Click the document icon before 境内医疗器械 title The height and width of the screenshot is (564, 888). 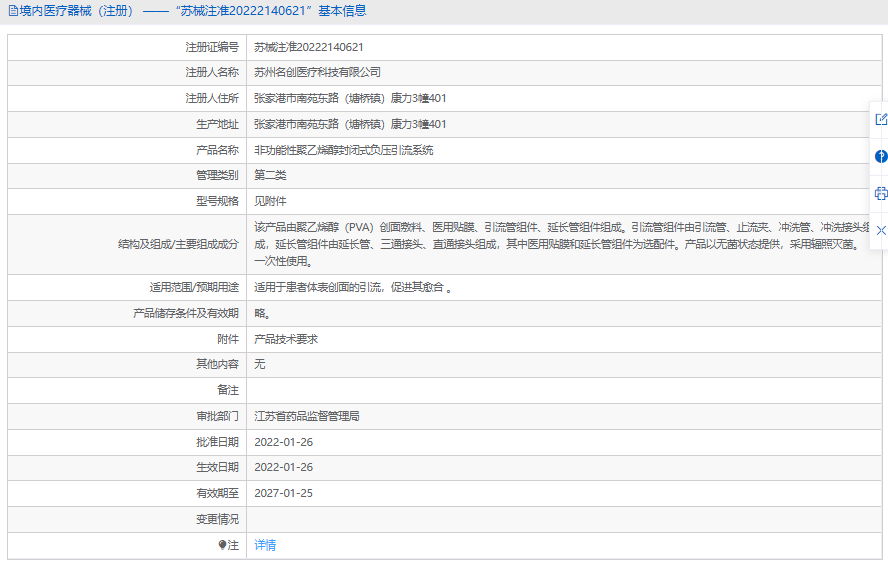click(12, 11)
